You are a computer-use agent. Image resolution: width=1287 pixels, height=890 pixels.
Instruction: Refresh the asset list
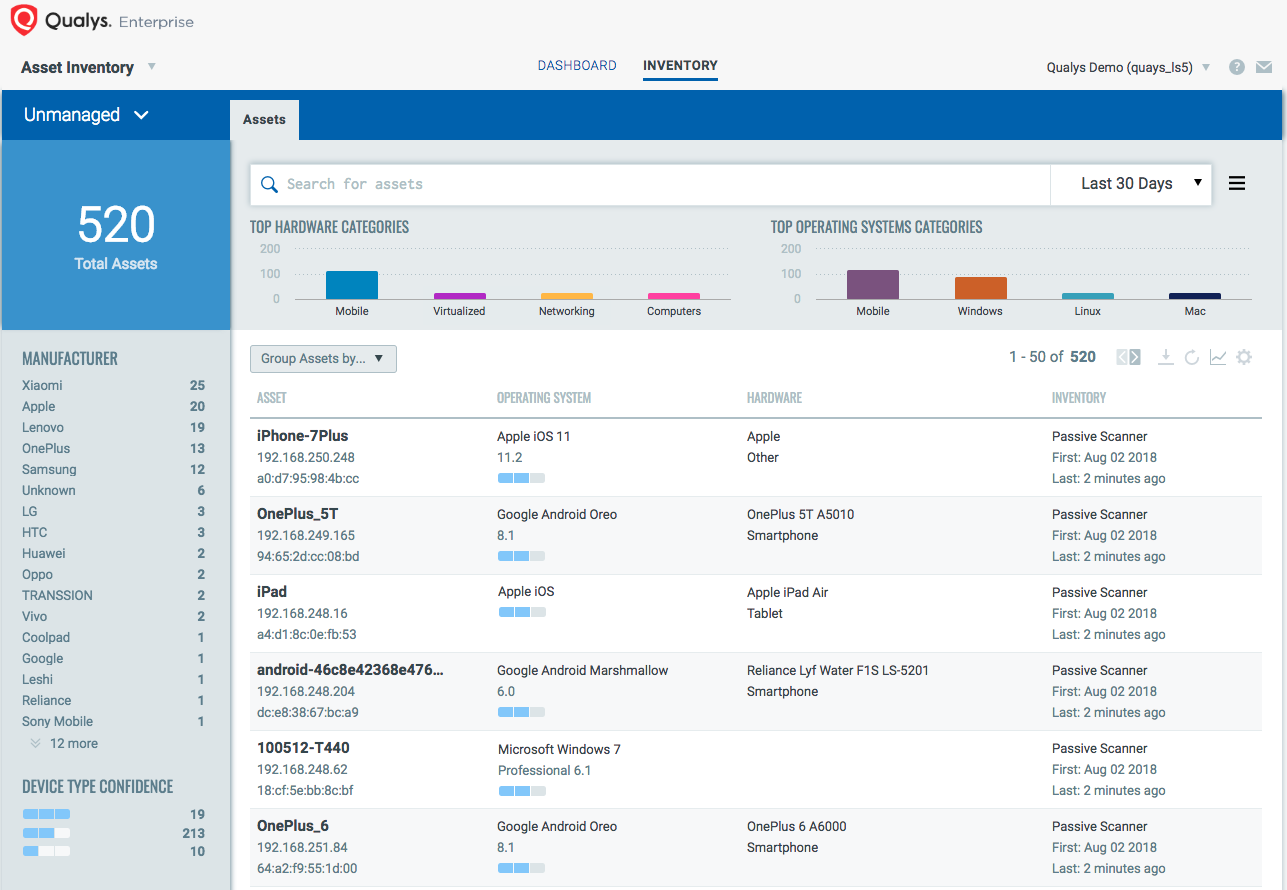1192,357
